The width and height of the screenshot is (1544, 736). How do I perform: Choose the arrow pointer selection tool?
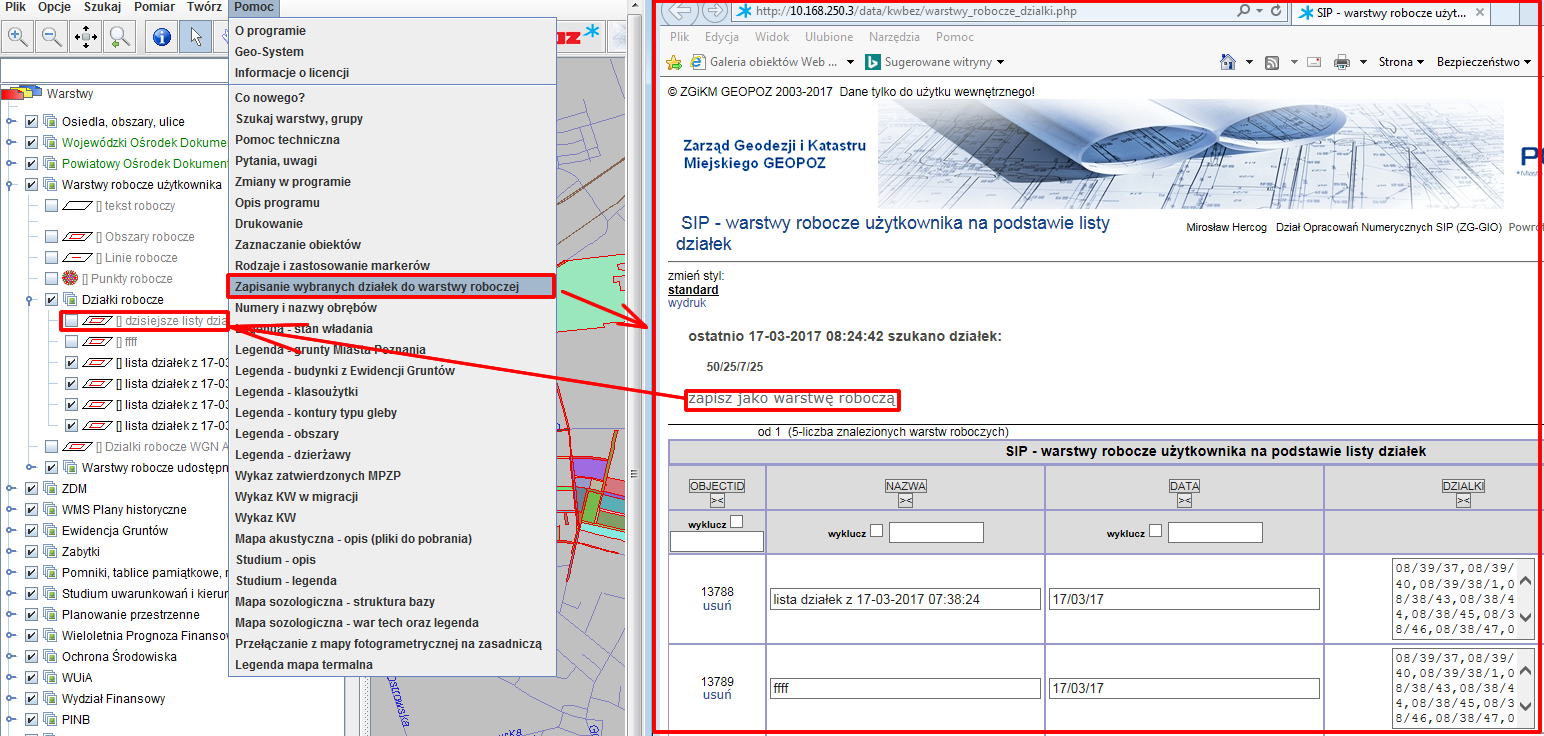(195, 37)
